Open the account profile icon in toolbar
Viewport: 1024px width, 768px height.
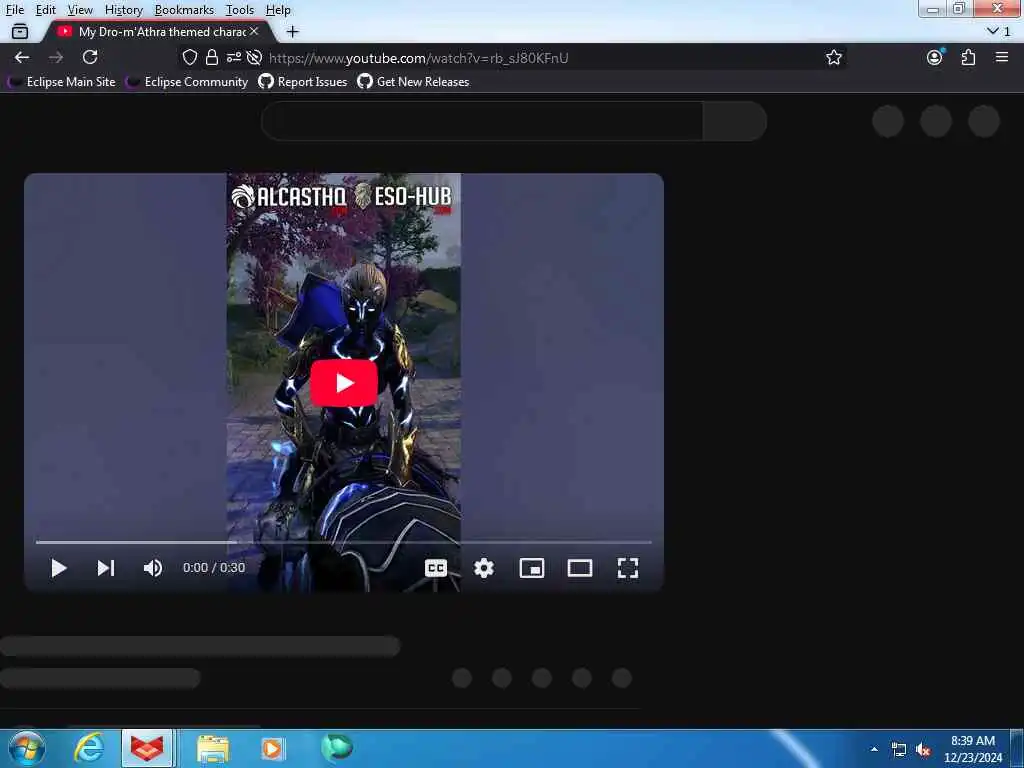point(935,57)
